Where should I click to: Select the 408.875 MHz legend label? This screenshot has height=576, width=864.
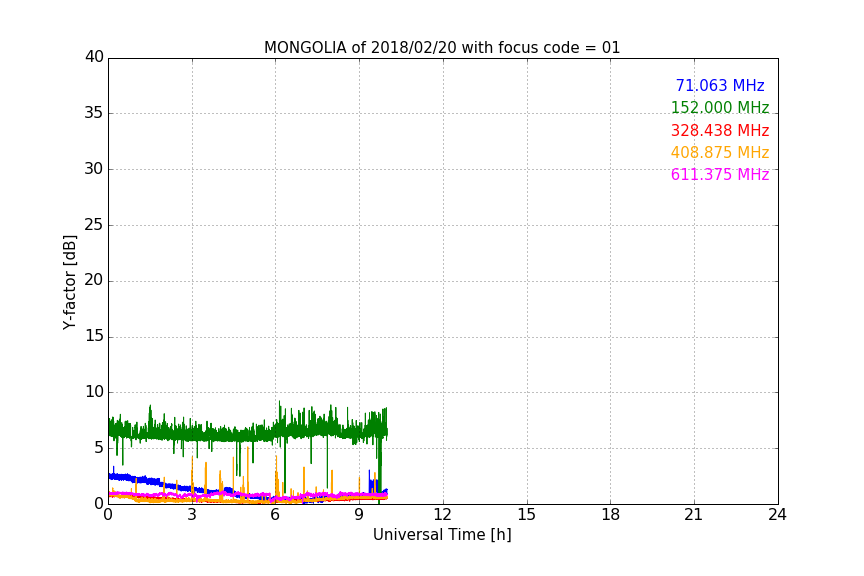coord(720,152)
